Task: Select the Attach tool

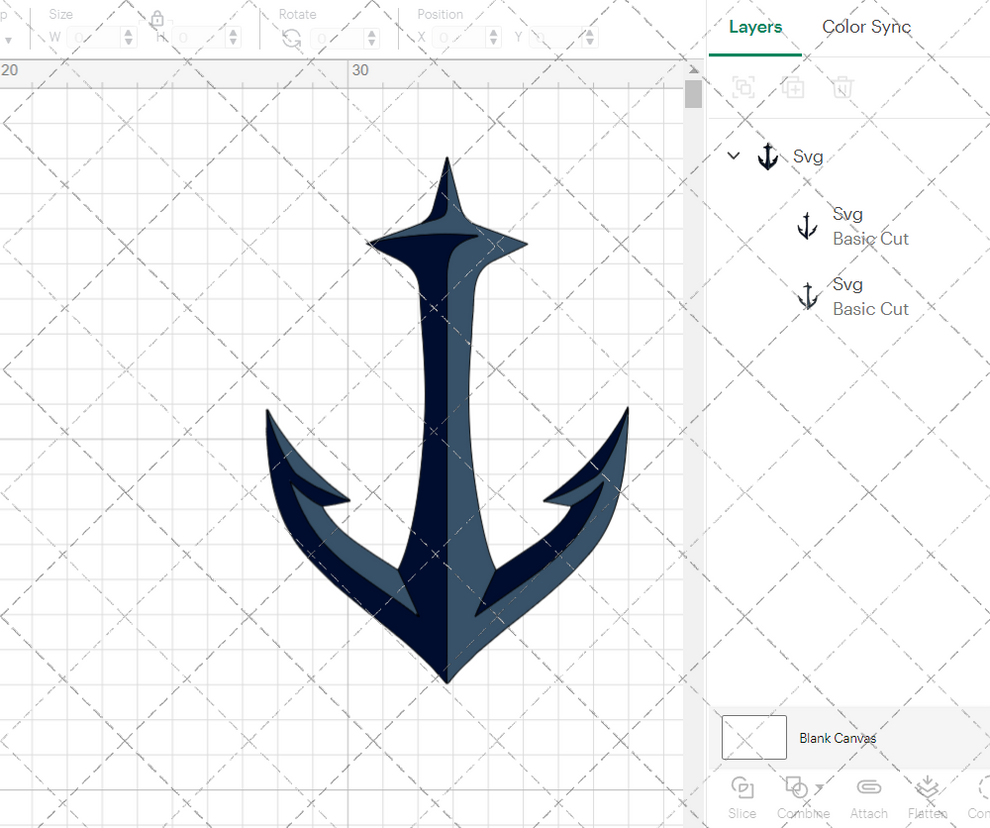Action: (x=868, y=795)
